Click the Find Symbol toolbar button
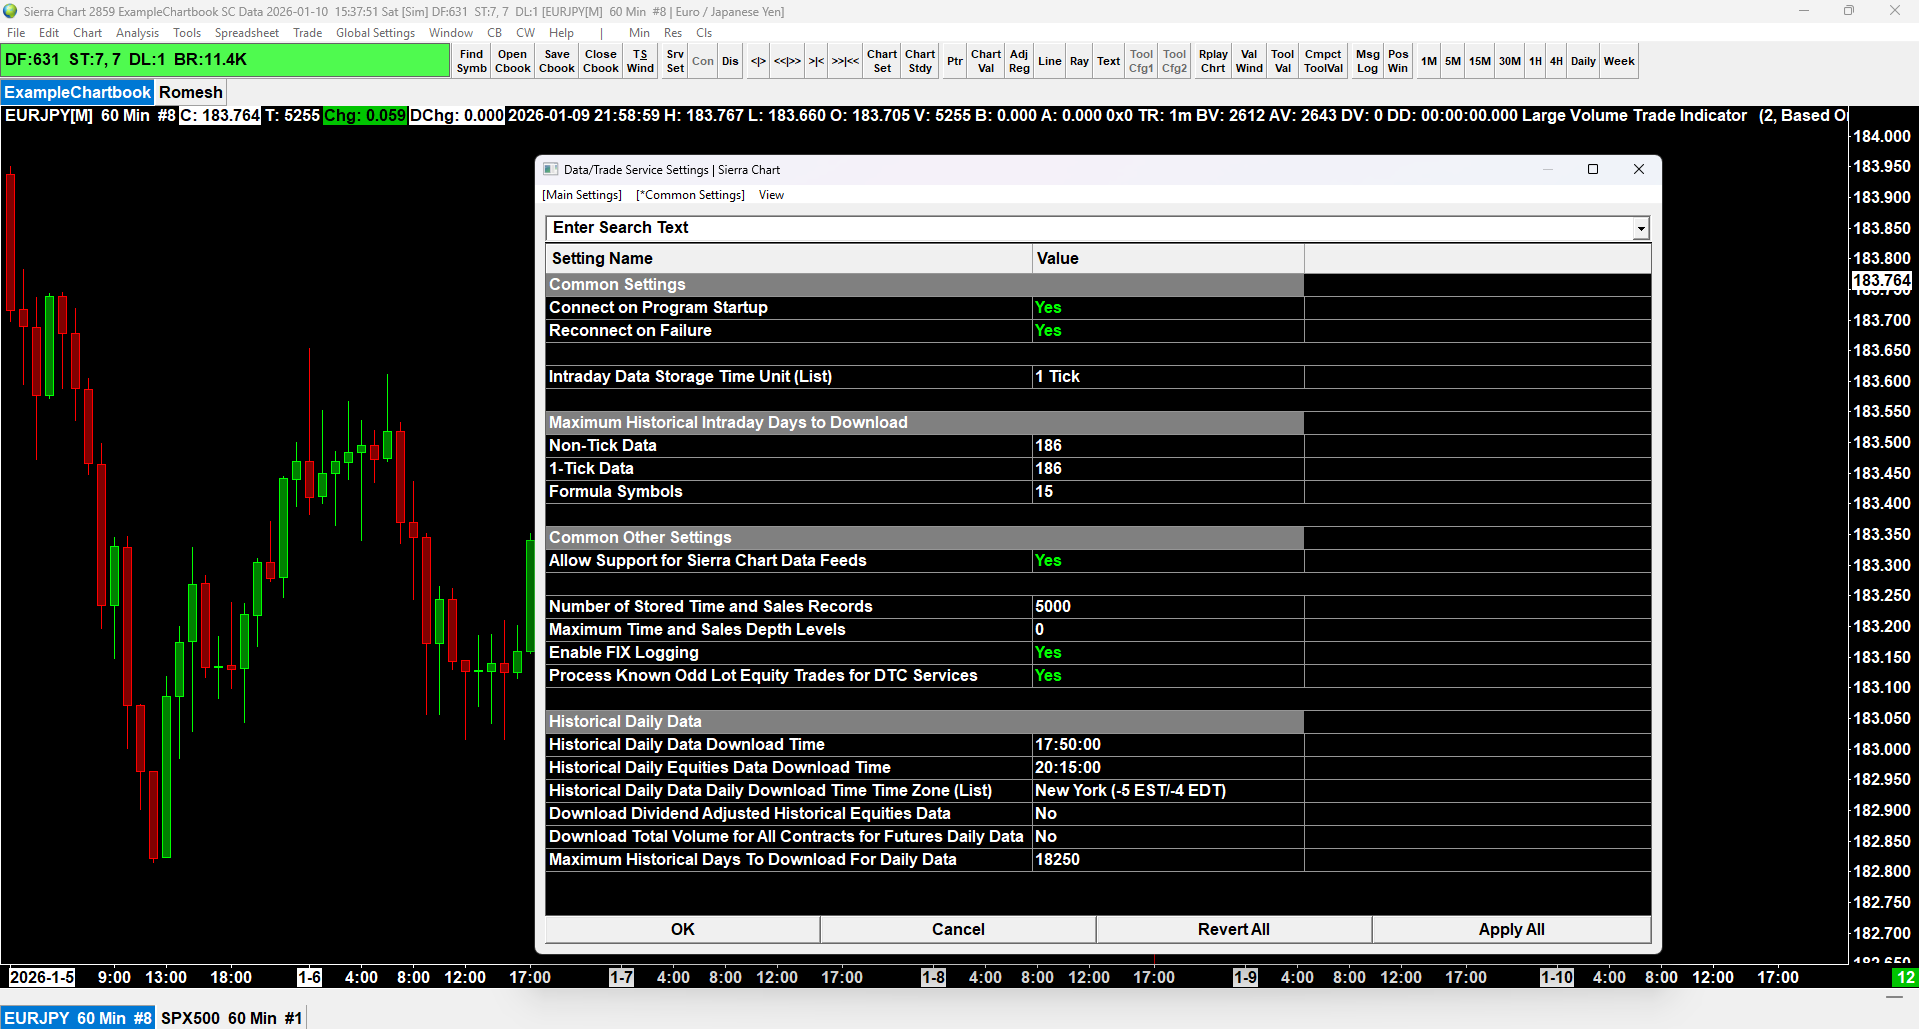 (x=471, y=61)
